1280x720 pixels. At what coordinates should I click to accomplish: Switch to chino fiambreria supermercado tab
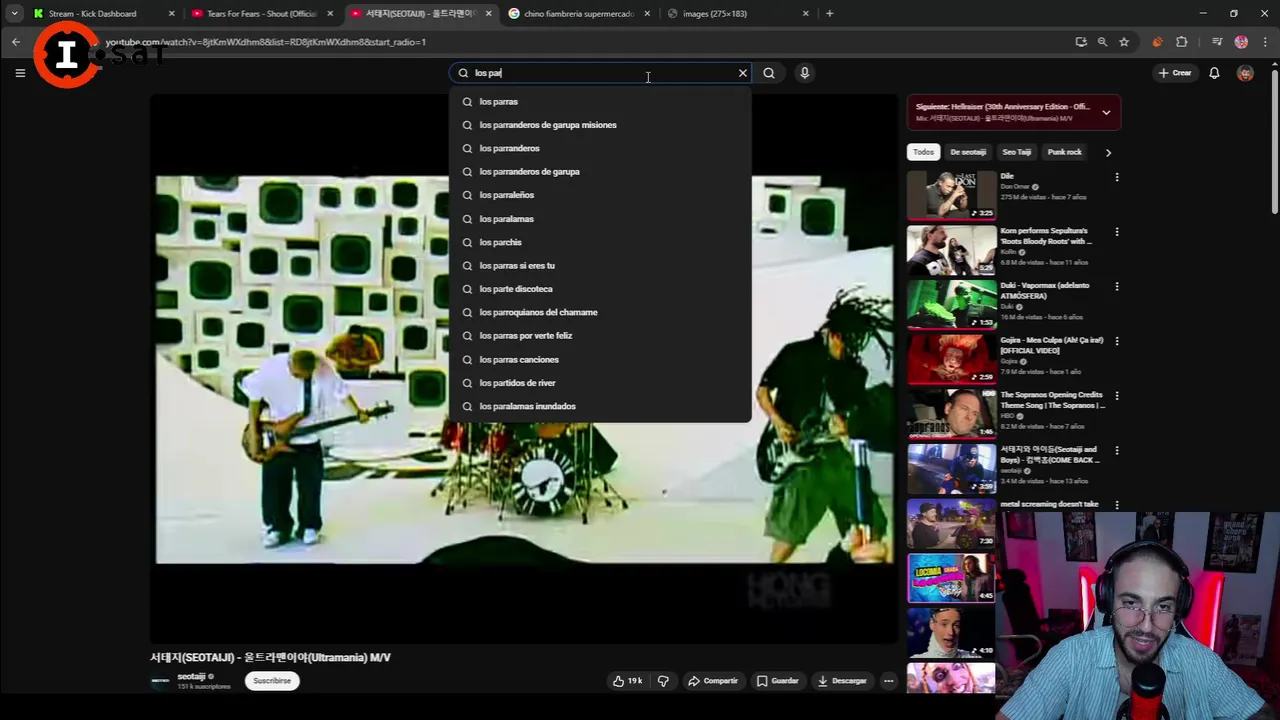click(x=579, y=14)
